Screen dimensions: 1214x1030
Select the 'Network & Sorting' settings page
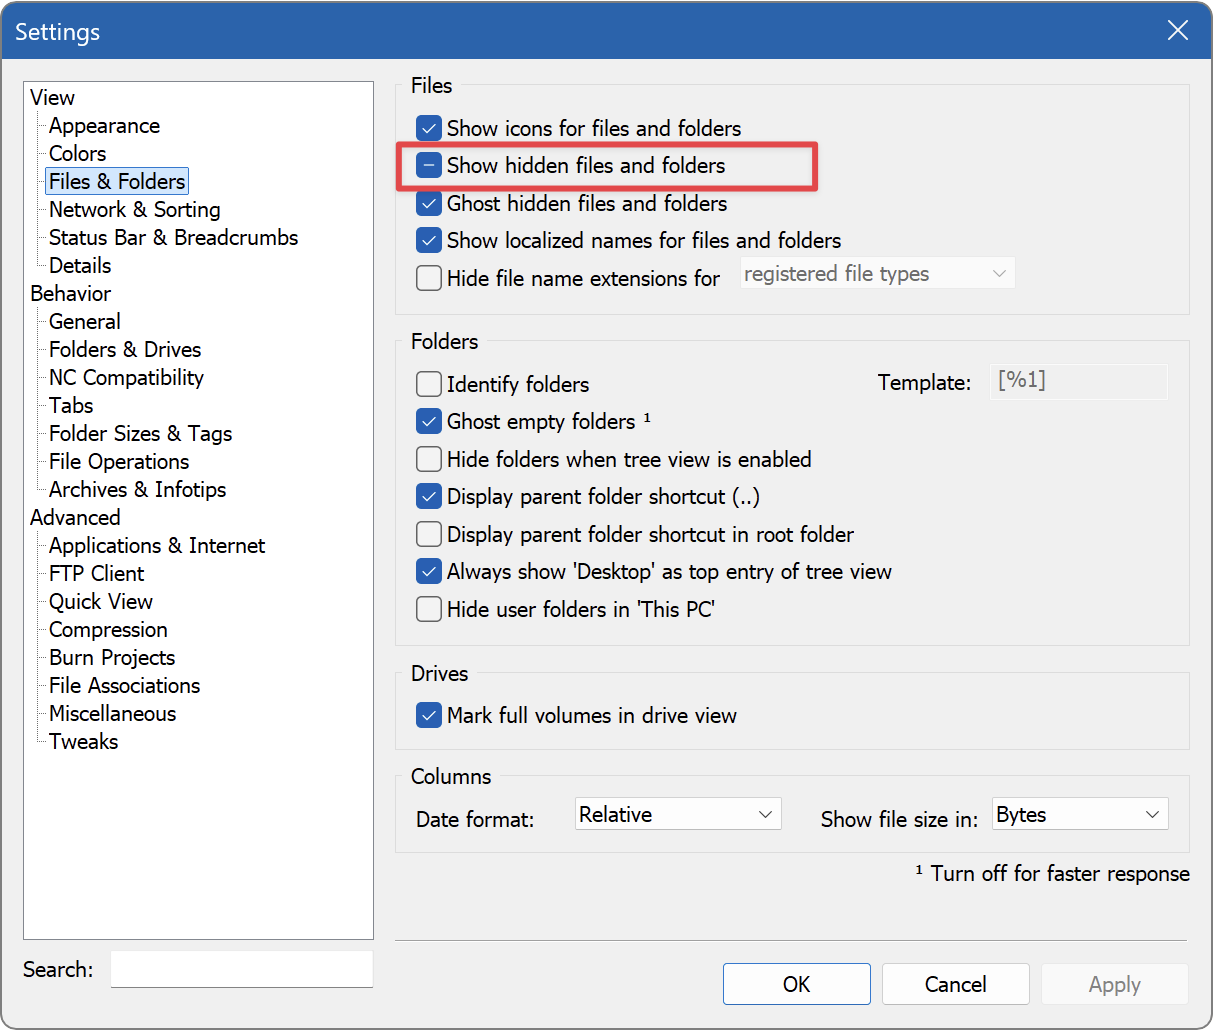[x=134, y=209]
